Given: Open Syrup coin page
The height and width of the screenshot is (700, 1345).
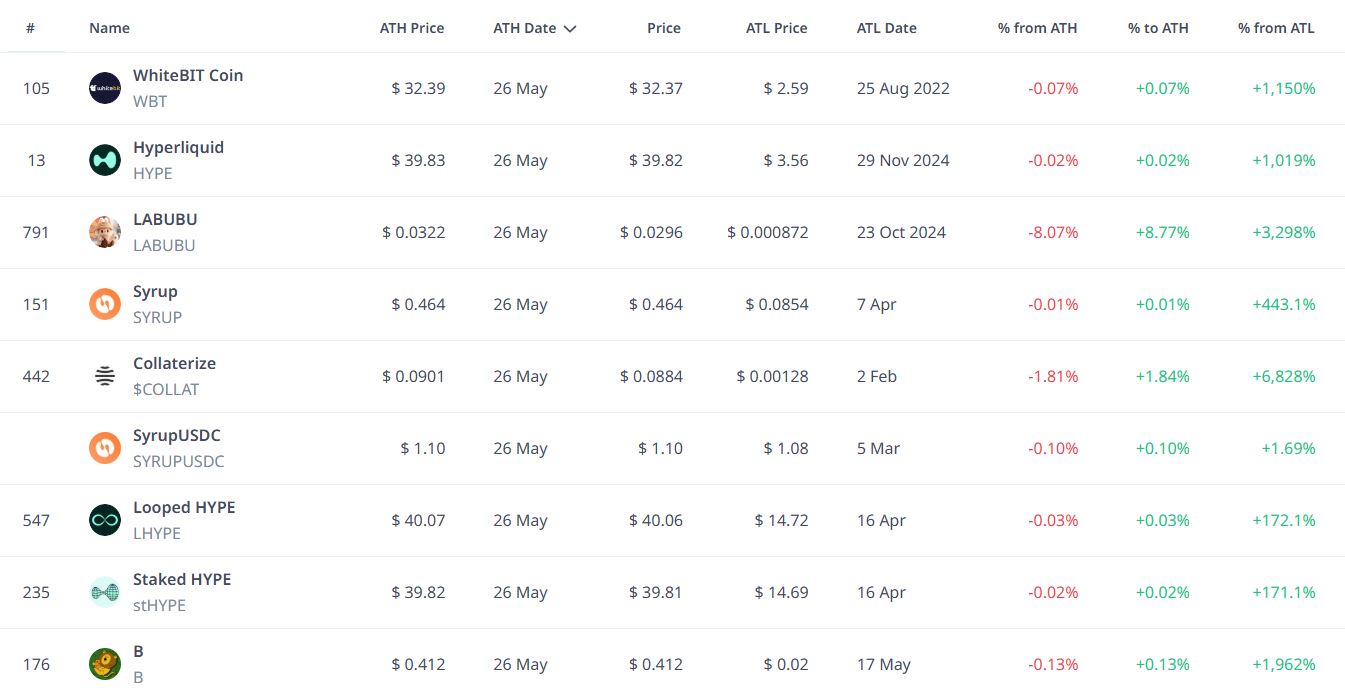Looking at the screenshot, I should pyautogui.click(x=155, y=291).
